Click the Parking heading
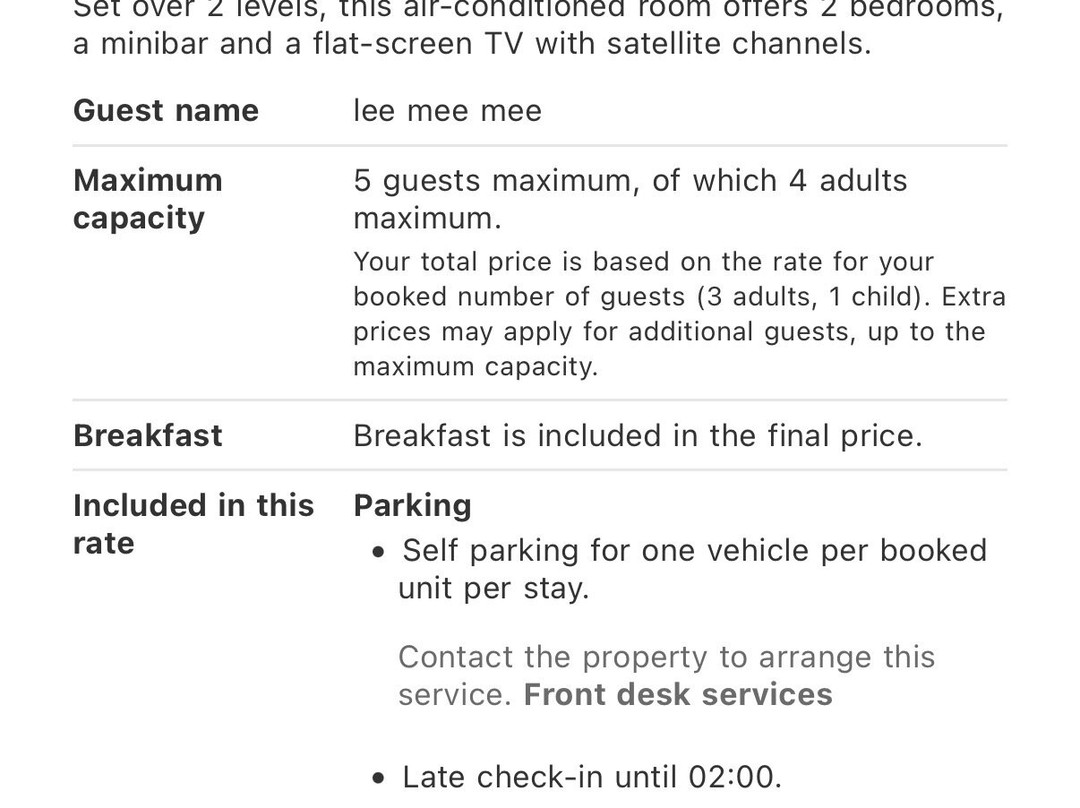The width and height of the screenshot is (1080, 808). 413,506
